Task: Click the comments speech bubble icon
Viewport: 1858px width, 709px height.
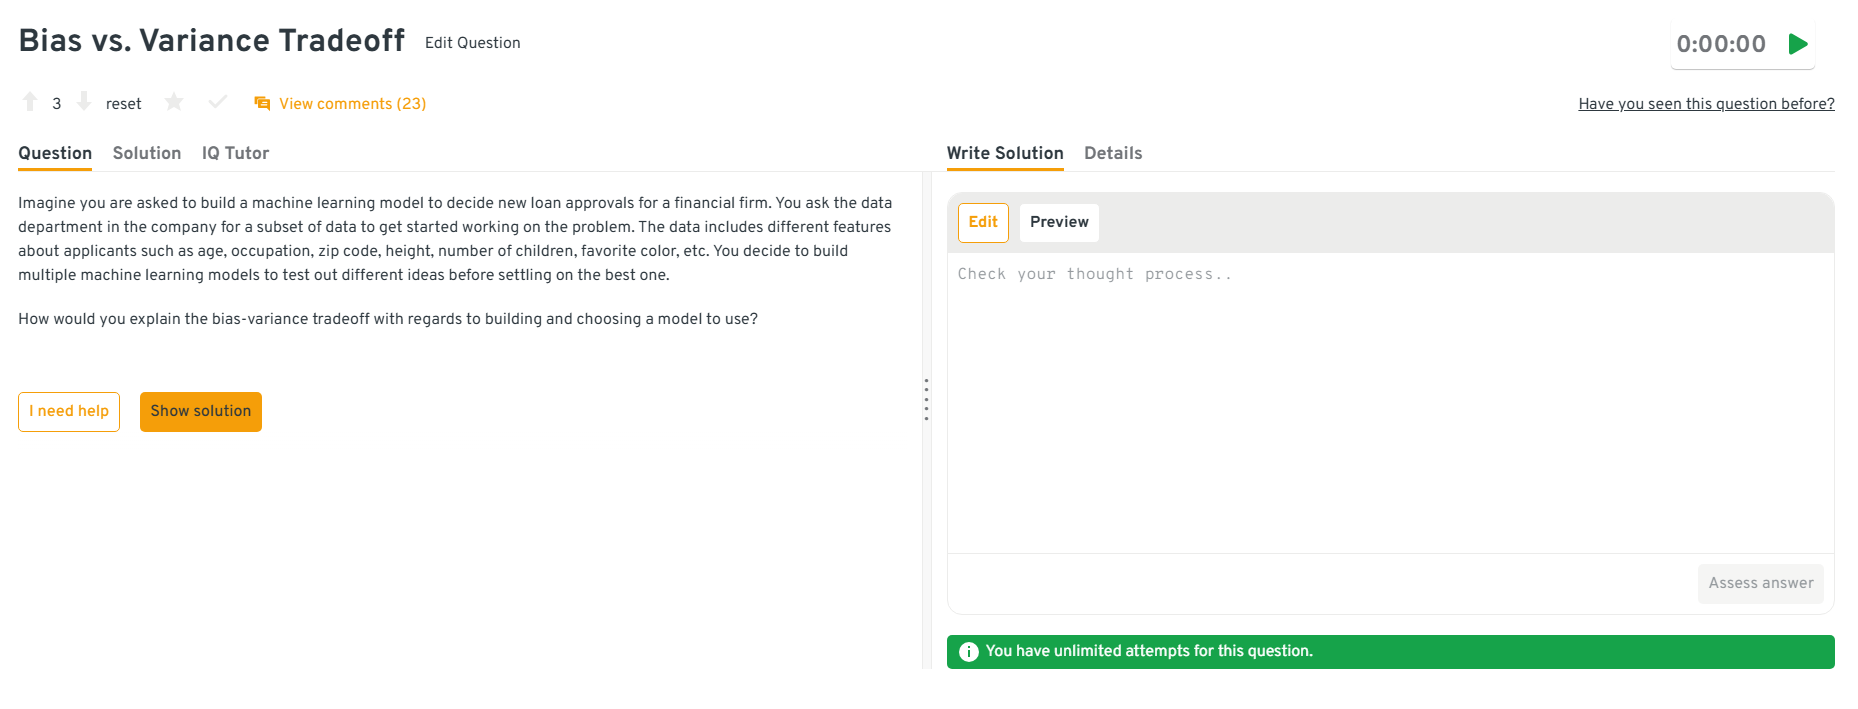Action: point(262,103)
